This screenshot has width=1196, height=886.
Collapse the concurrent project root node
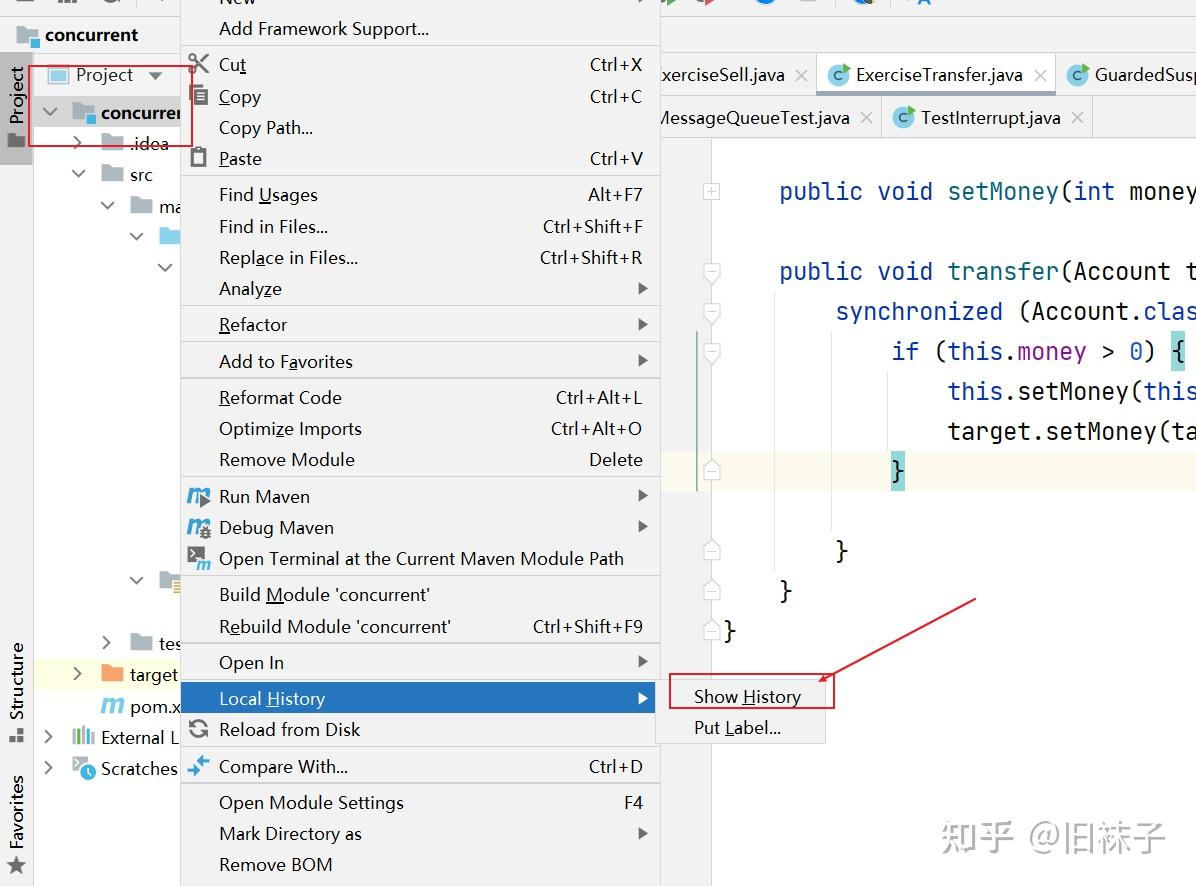point(50,112)
